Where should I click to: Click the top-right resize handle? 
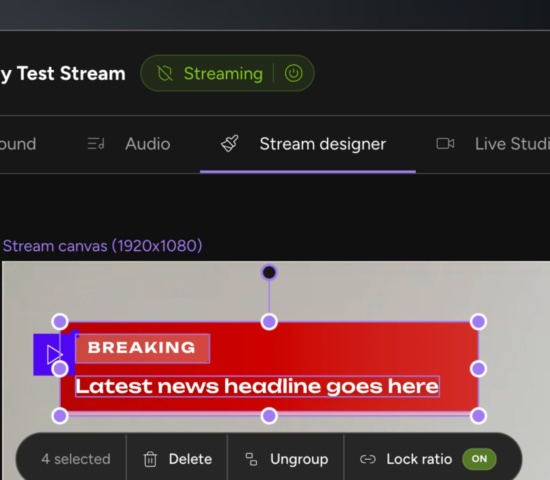point(478,321)
